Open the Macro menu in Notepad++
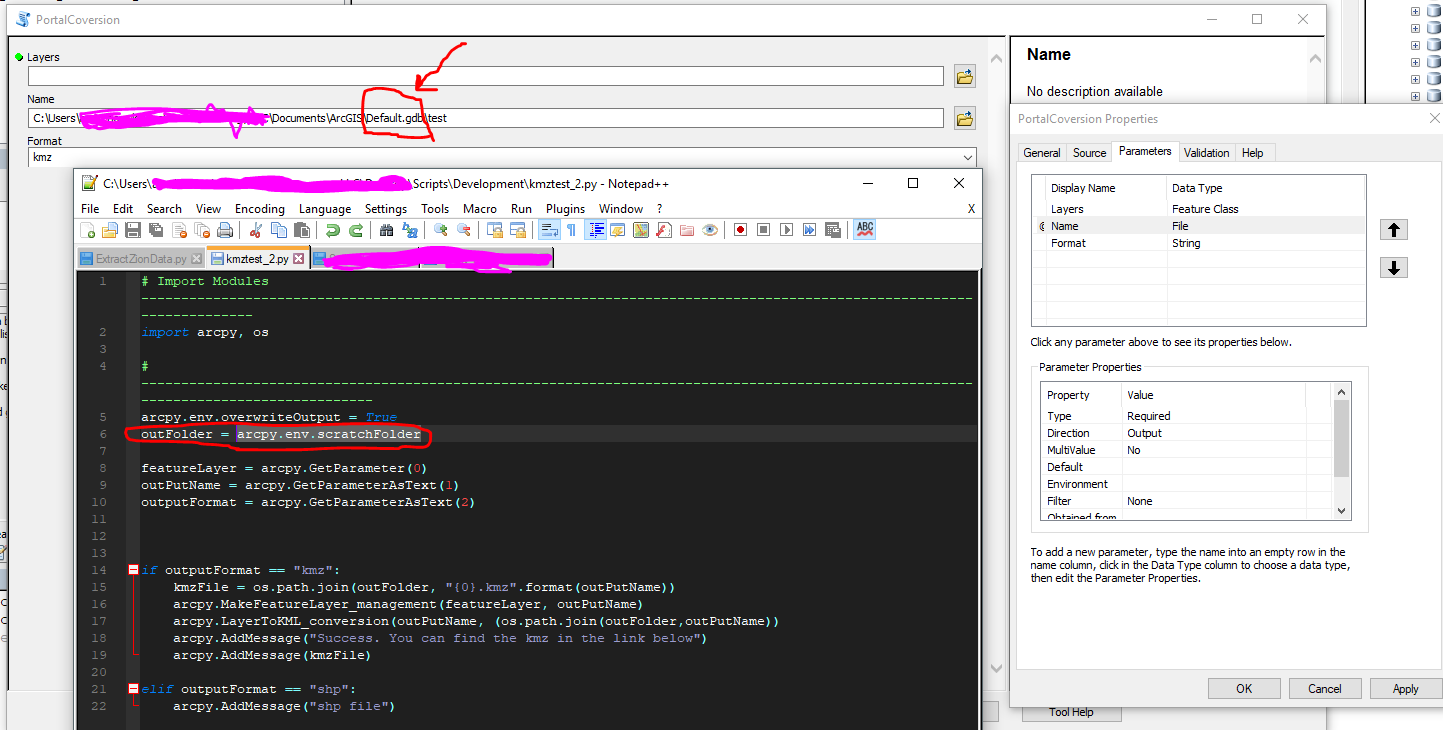The image size is (1443, 730). point(480,209)
